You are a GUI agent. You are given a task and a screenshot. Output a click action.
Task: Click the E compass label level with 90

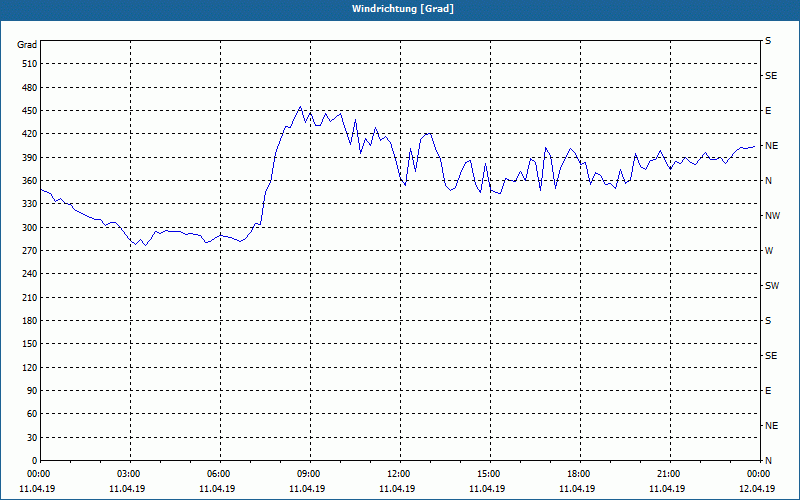coord(768,391)
